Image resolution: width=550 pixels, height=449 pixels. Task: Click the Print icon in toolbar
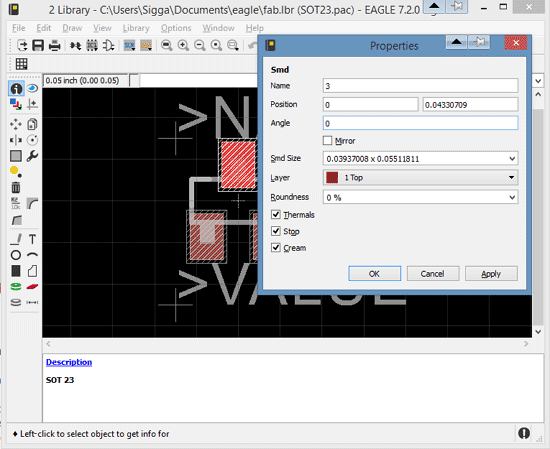pyautogui.click(x=55, y=45)
